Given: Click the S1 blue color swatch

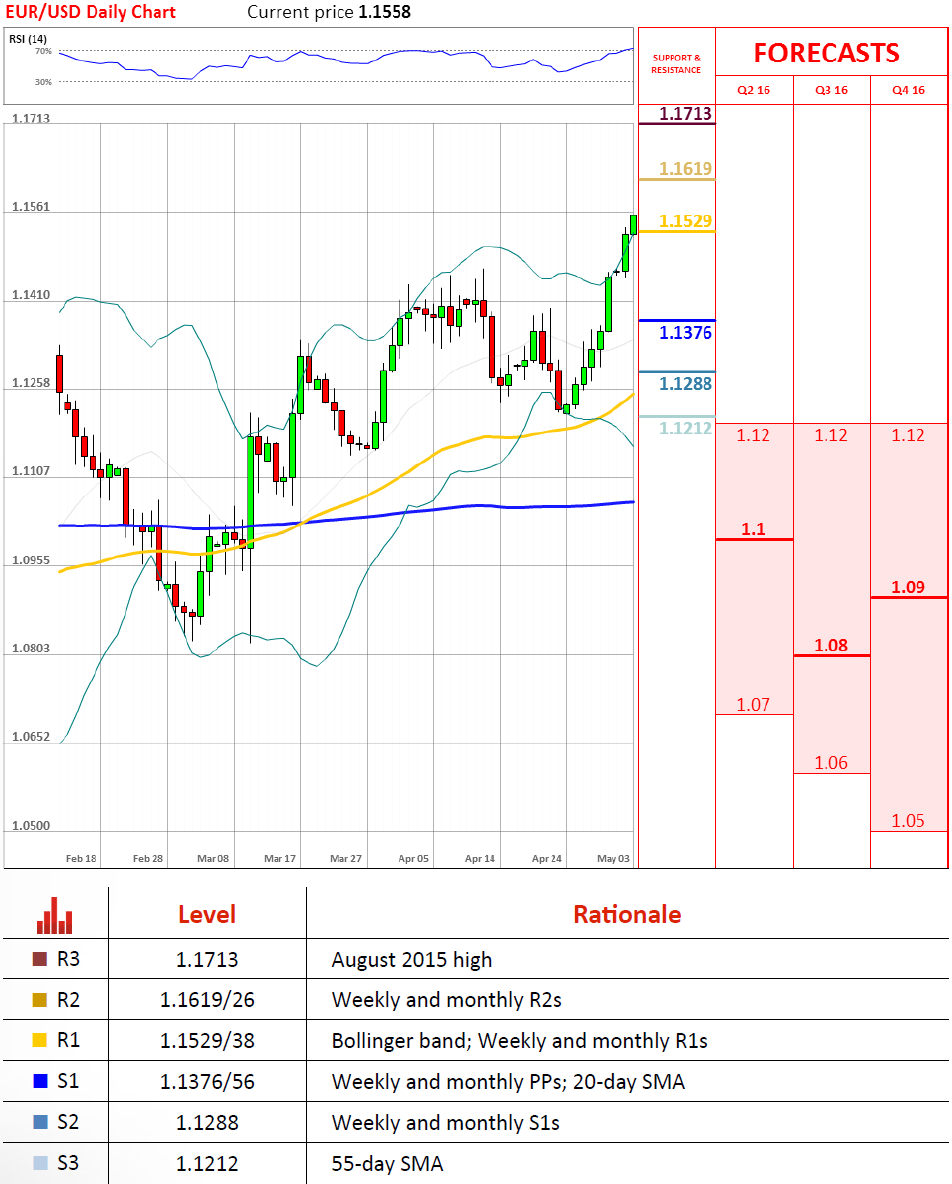Looking at the screenshot, I should [40, 1081].
